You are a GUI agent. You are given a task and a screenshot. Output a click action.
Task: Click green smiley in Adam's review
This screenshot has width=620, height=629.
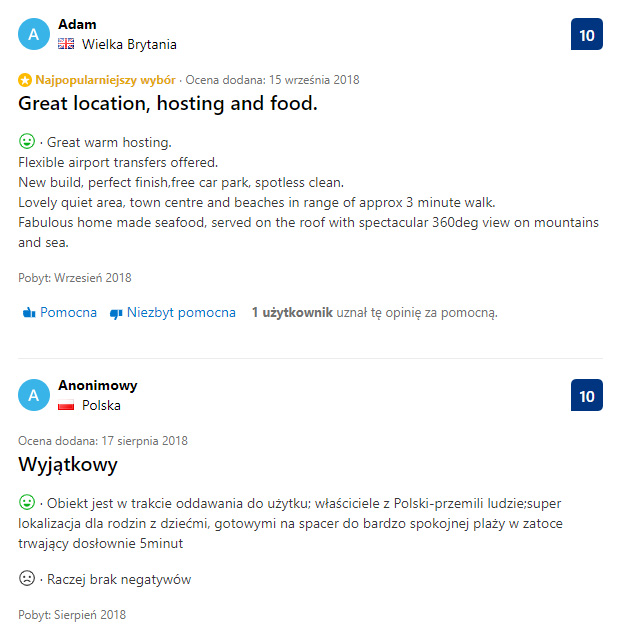[27, 142]
